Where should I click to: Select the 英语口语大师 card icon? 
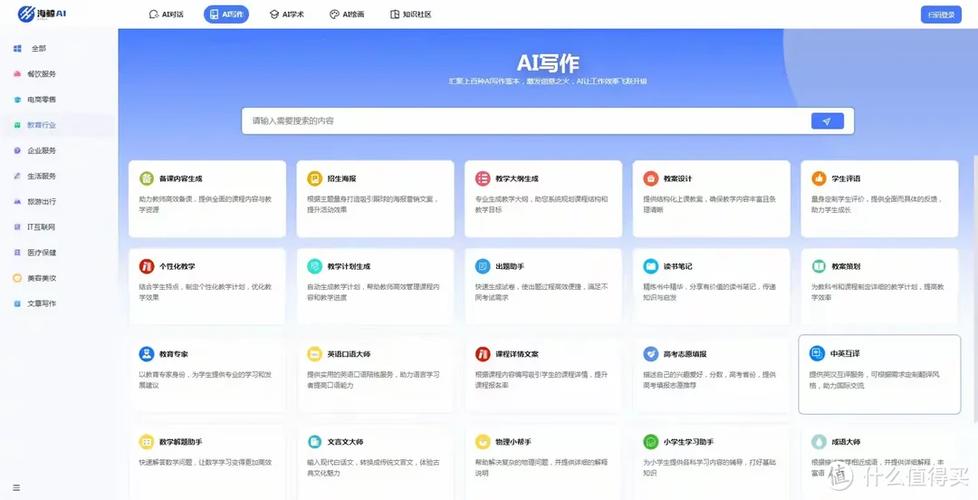point(315,354)
